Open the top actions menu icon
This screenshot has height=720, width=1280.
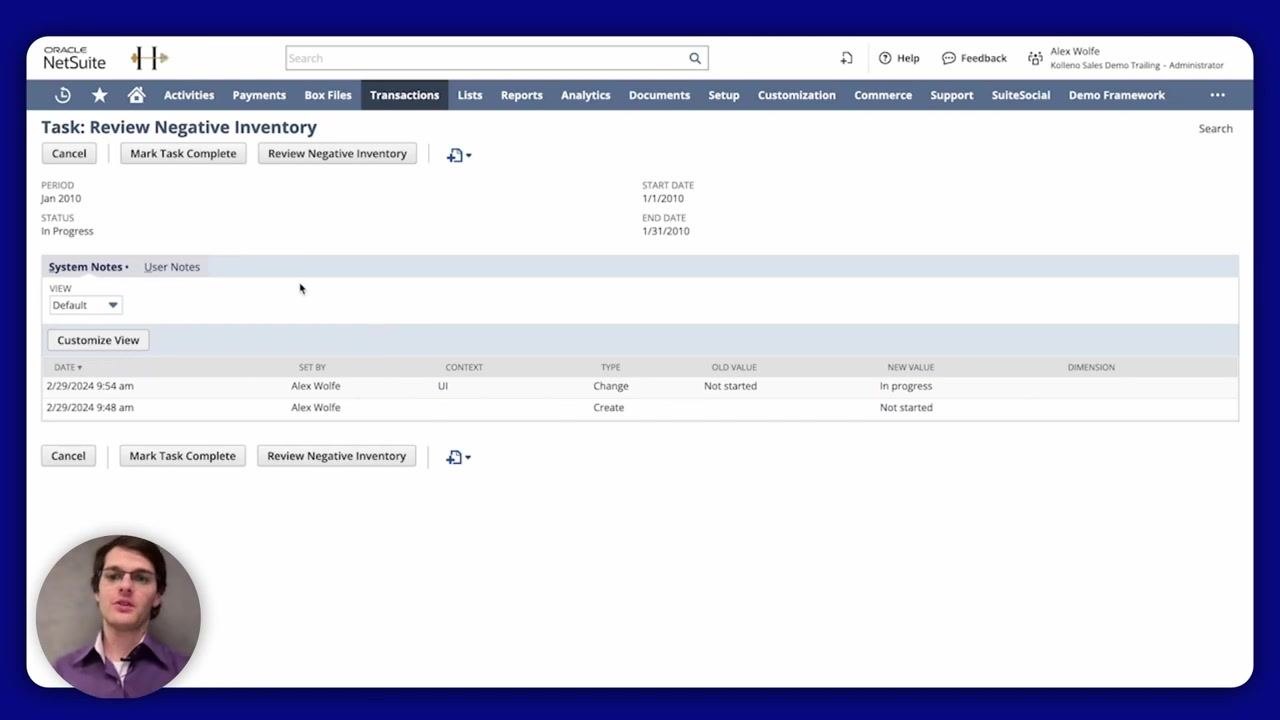pos(459,155)
